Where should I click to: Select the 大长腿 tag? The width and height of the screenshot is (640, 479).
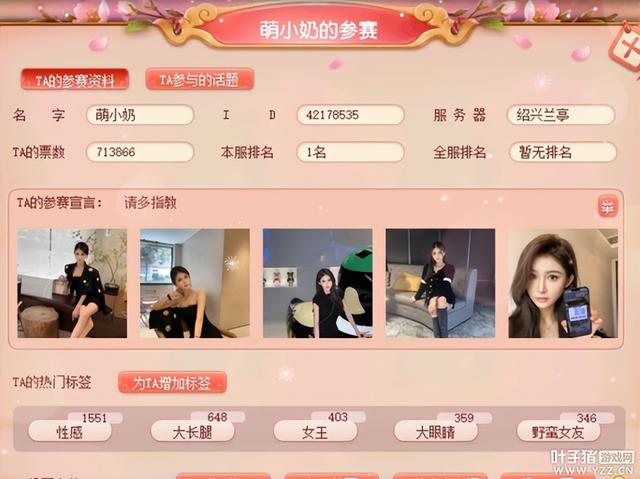192,431
